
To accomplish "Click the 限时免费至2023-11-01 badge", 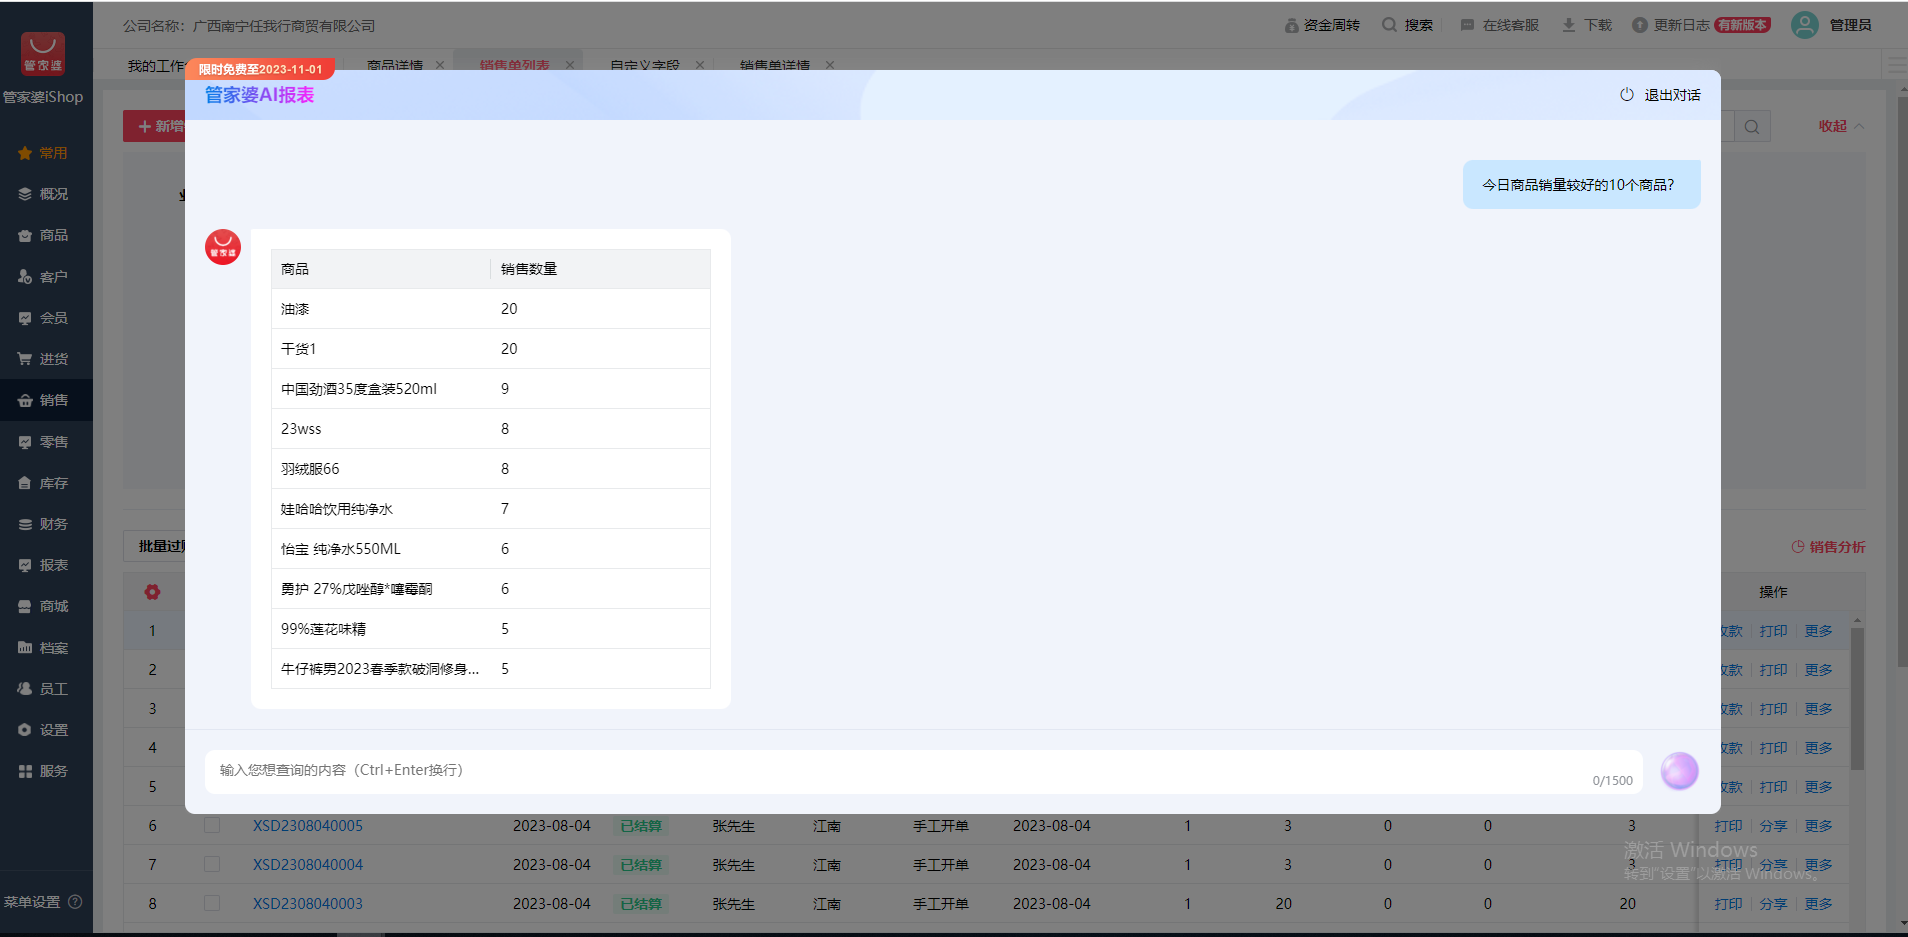I will click(260, 69).
